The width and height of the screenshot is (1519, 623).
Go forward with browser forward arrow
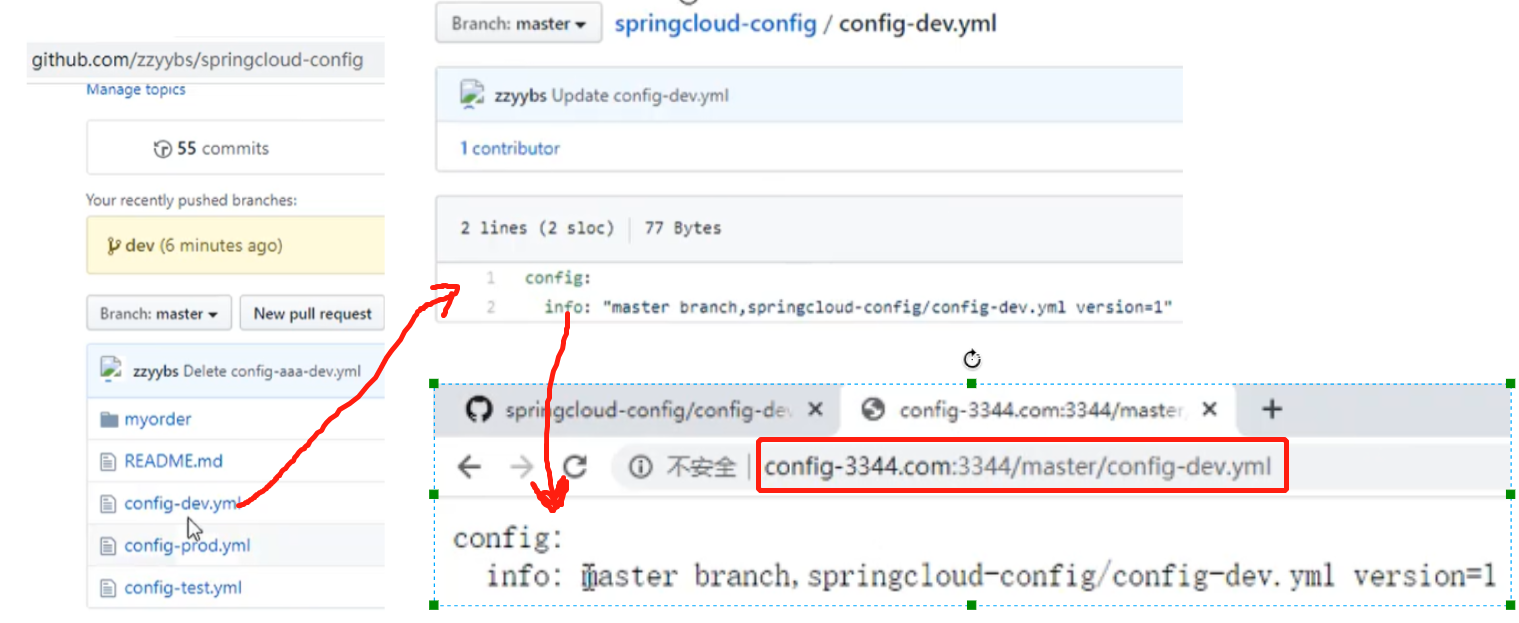coord(521,466)
